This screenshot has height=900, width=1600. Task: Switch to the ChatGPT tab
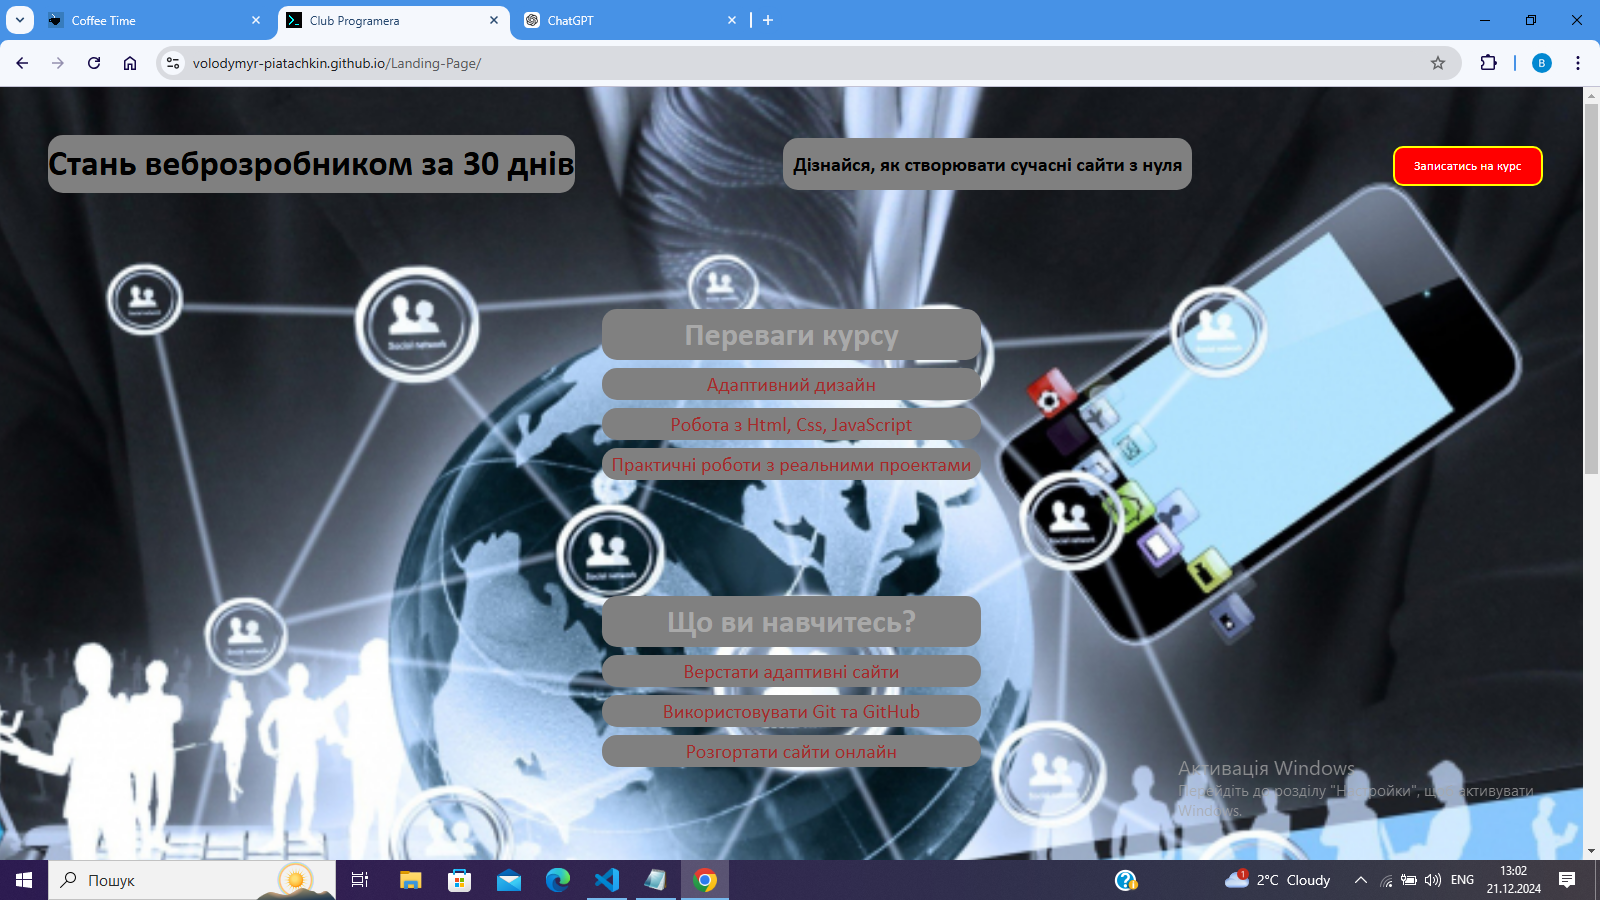pyautogui.click(x=630, y=20)
